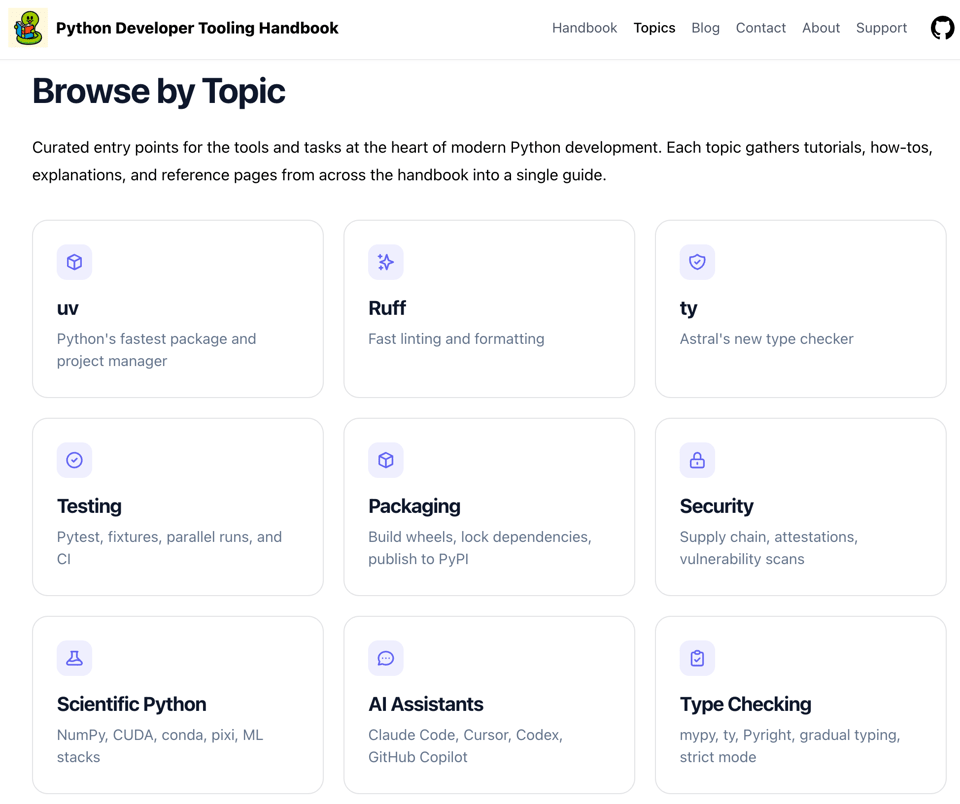Select the Topics navigation item
The height and width of the screenshot is (804, 960).
tap(654, 28)
